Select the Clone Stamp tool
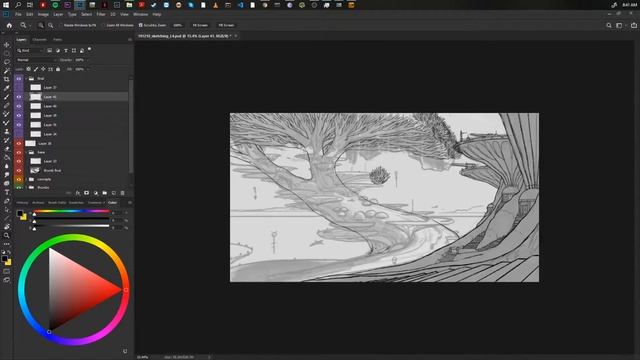 [7, 131]
